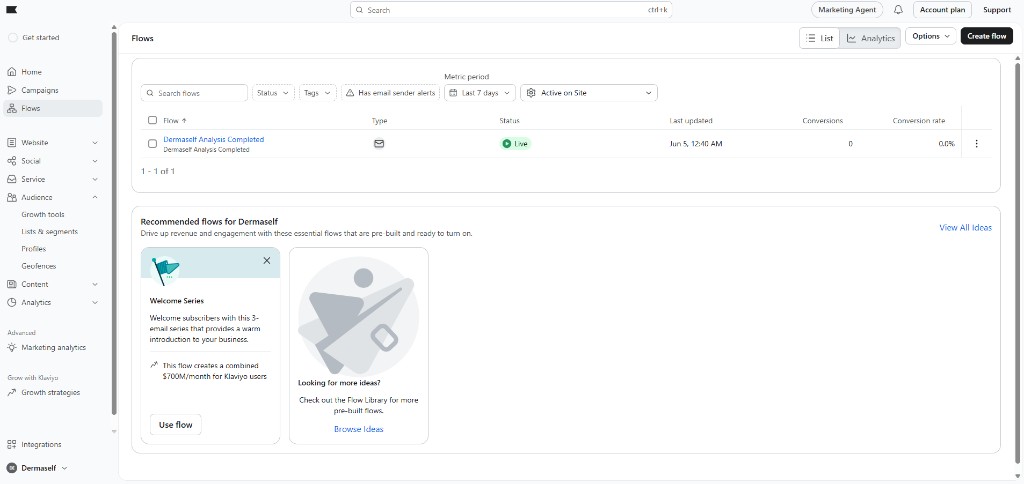This screenshot has width=1024, height=484.
Task: Open the Dermaself account switcher chevron
Action: click(x=64, y=468)
